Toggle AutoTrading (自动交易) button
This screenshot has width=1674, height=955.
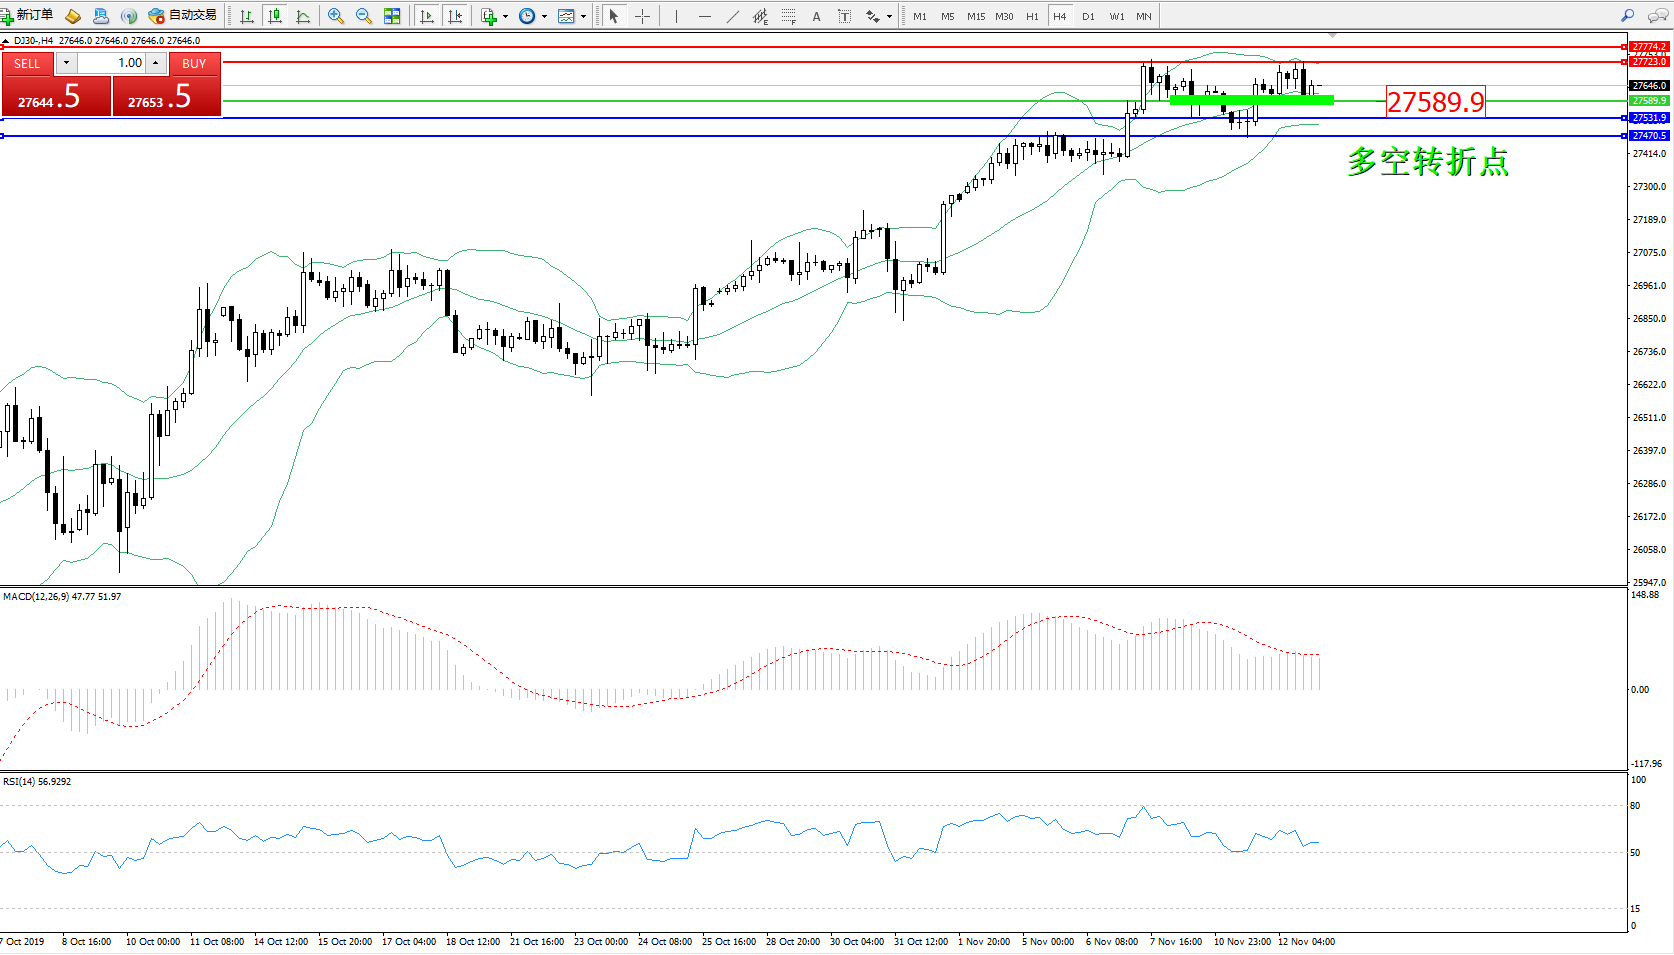(x=182, y=15)
